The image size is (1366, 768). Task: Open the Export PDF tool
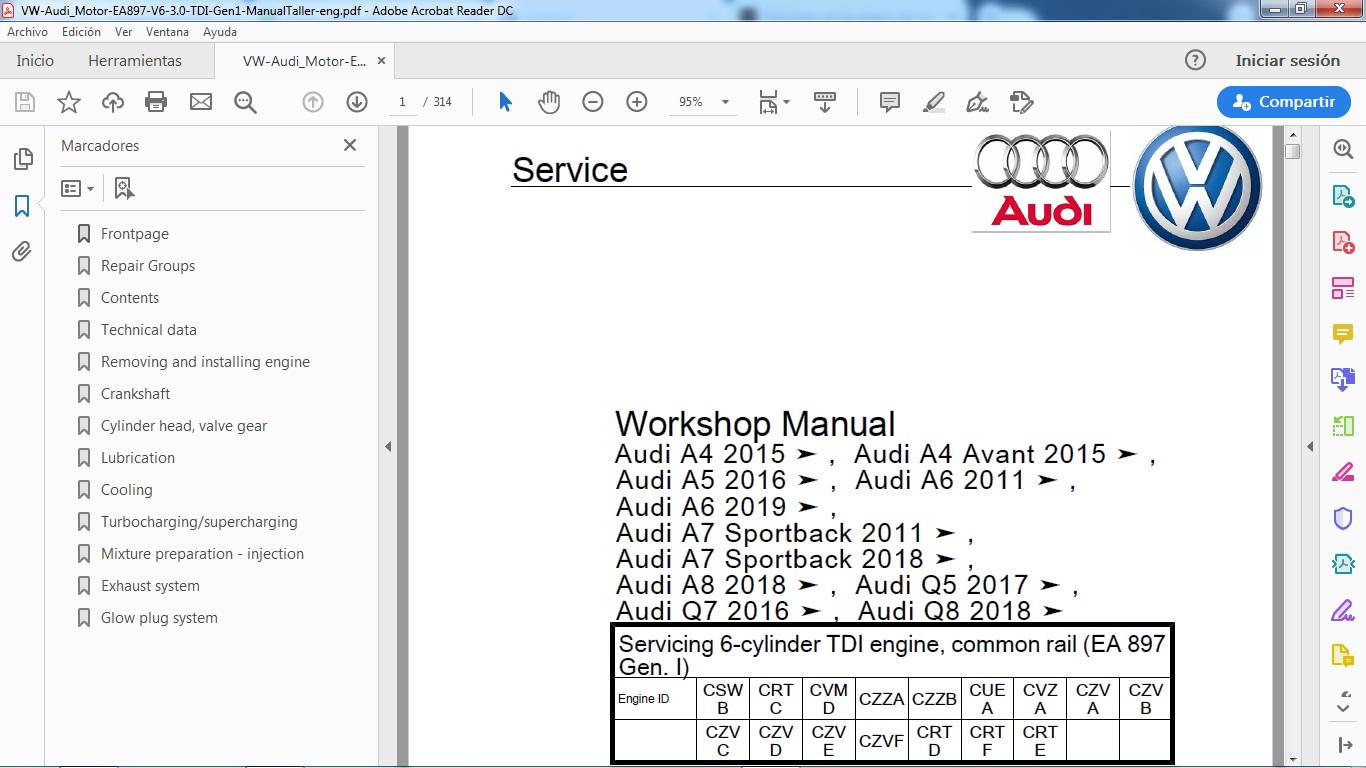pyautogui.click(x=1343, y=195)
